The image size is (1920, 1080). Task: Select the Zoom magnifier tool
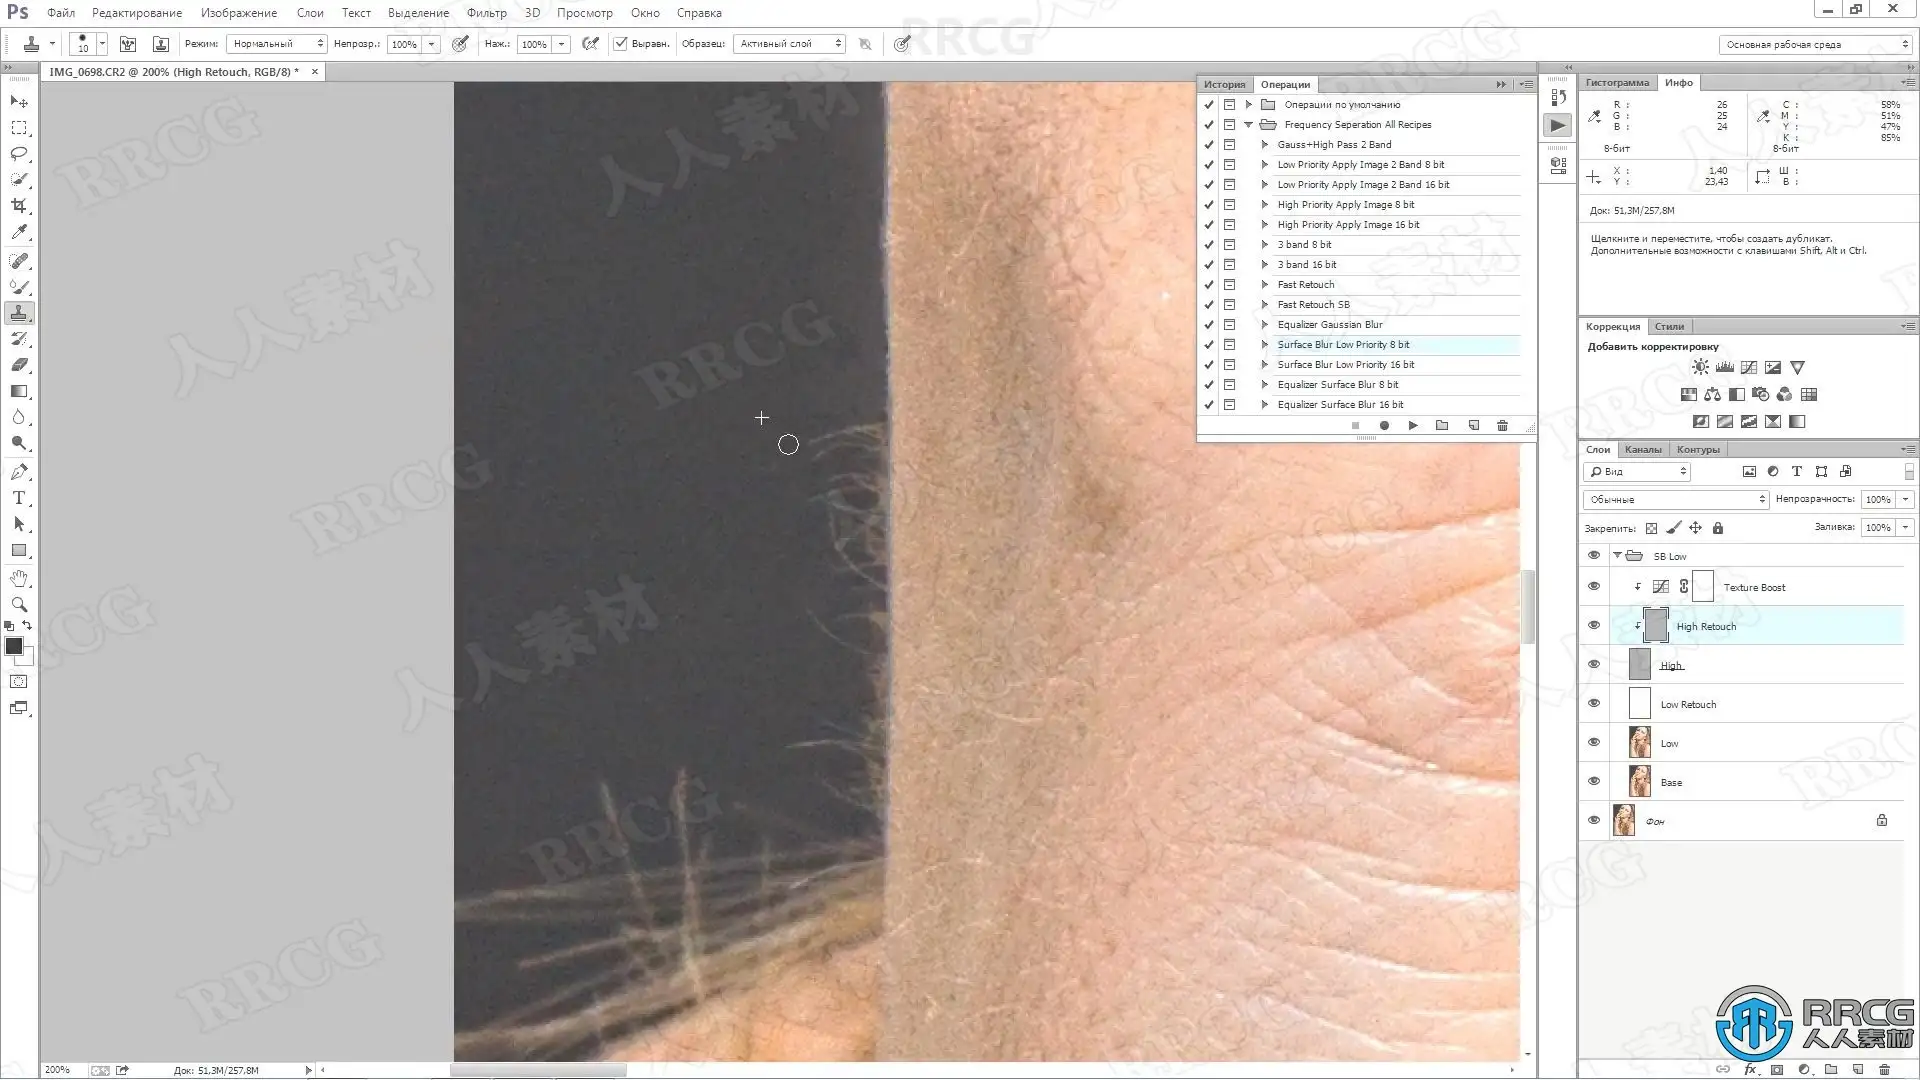pos(19,605)
